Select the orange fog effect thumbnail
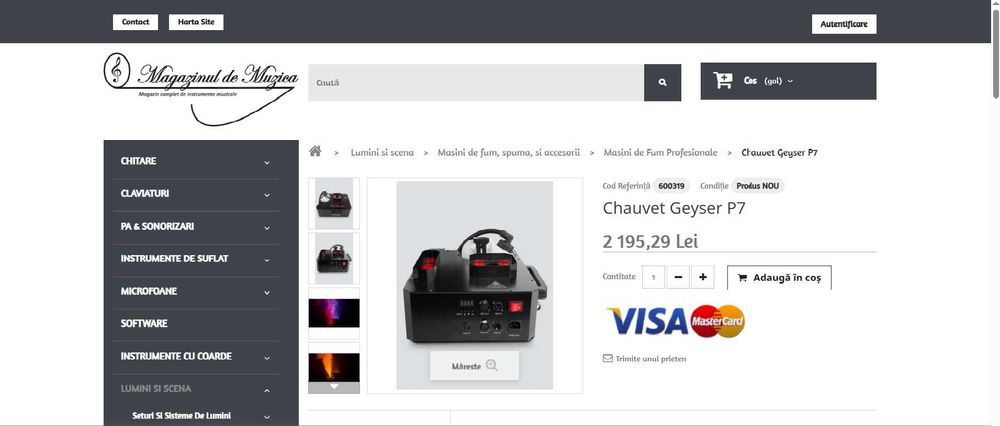 pos(334,367)
